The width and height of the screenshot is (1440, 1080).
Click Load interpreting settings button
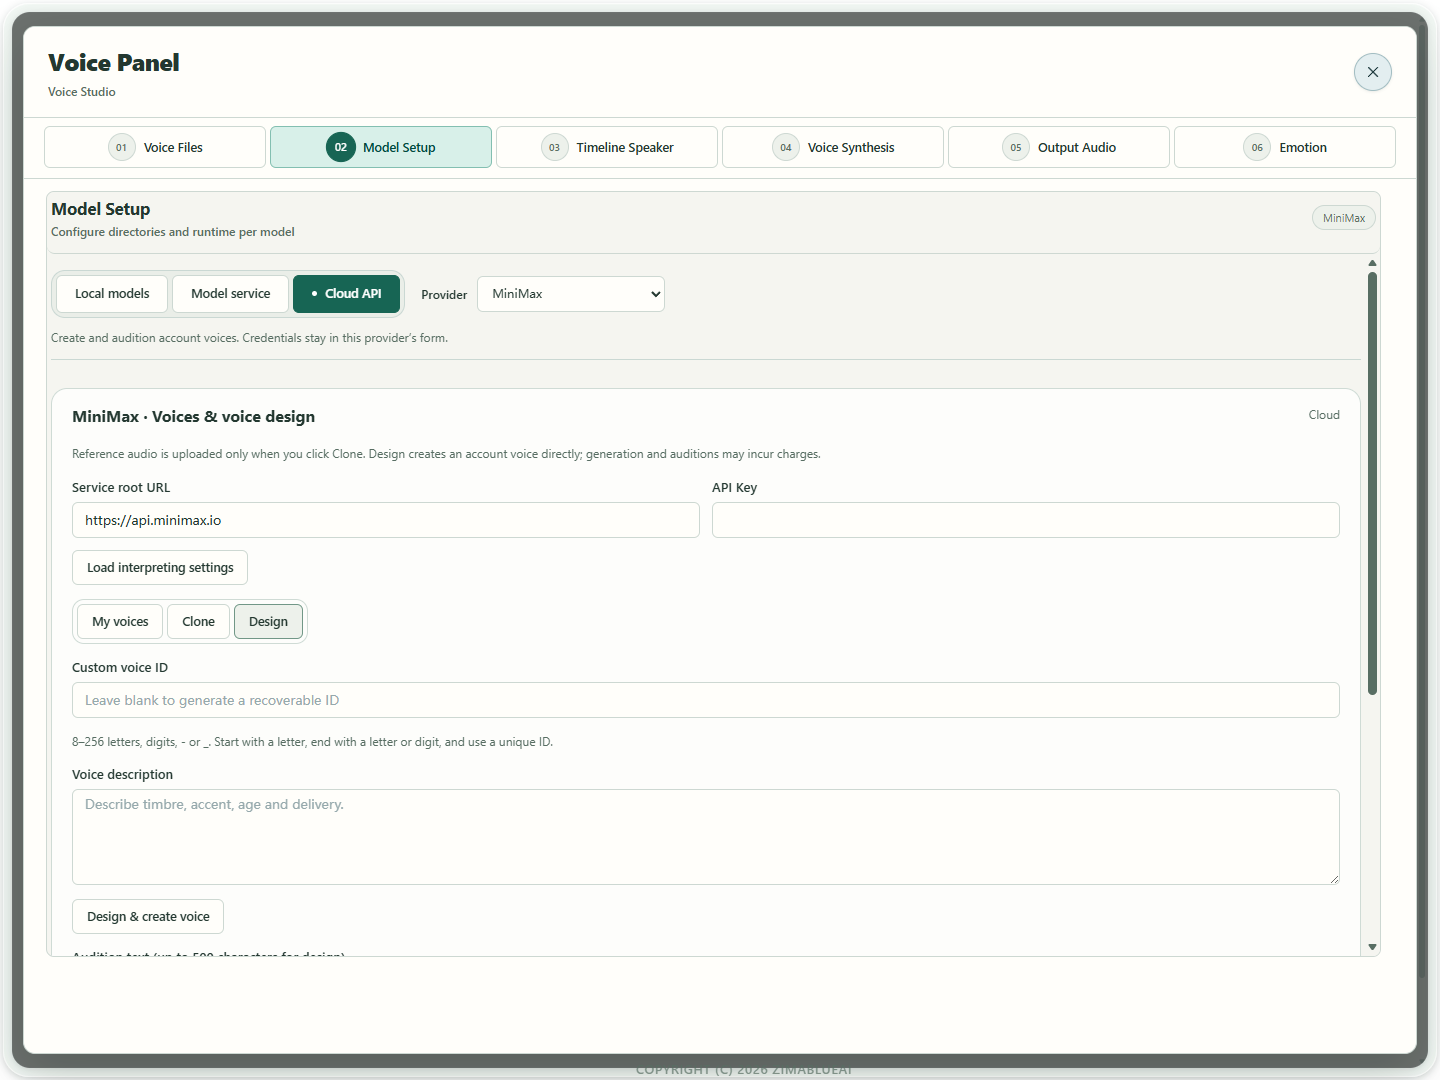[x=160, y=568]
